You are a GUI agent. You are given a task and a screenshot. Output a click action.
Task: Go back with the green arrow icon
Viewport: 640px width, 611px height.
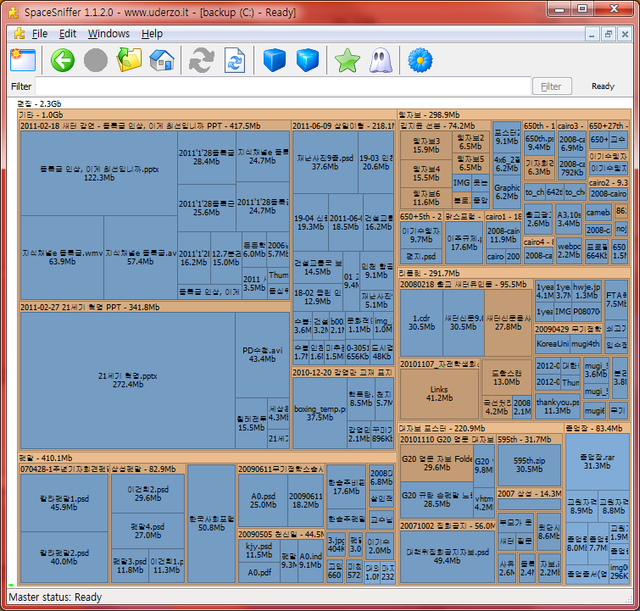click(63, 60)
